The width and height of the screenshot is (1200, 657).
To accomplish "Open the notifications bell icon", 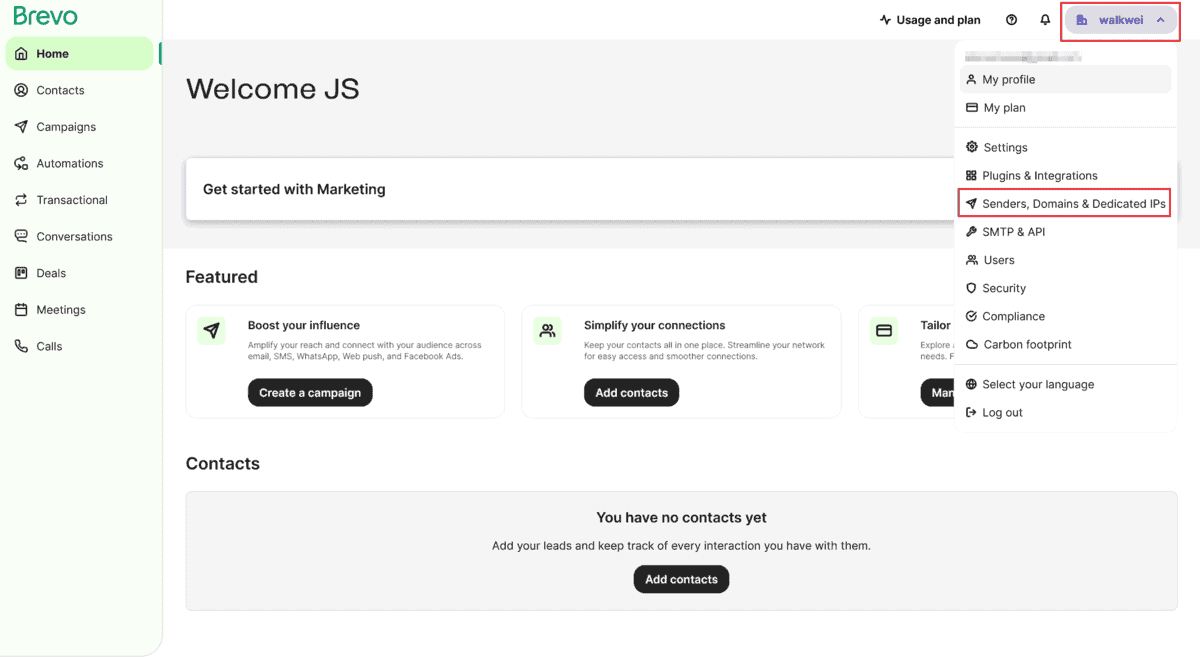I will tap(1045, 20).
